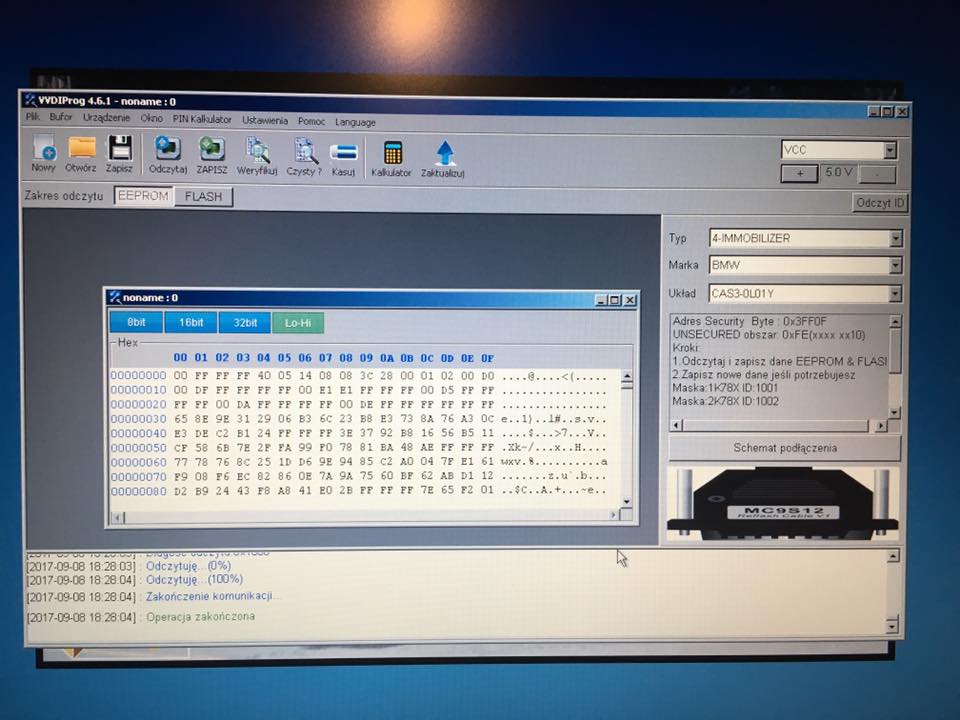Toggle the Lo-Hi byte order button
This screenshot has height=720, width=960.
(298, 323)
